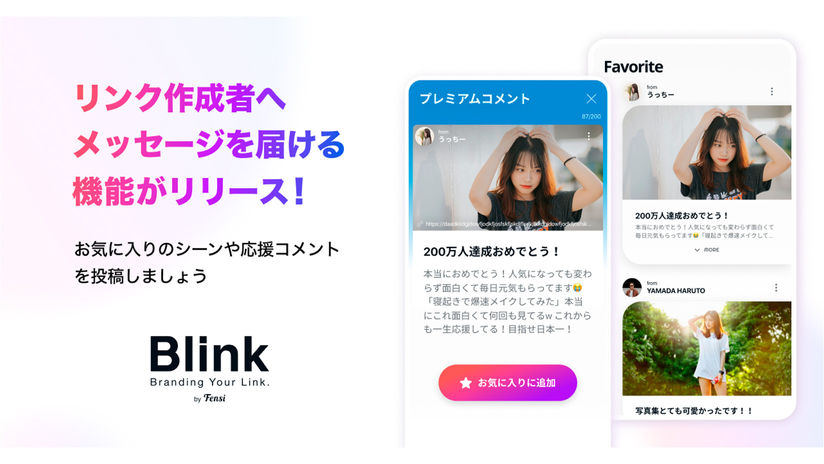Click YAMADA HARUTO profile avatar
The width and height of the screenshot is (824, 464).
click(x=632, y=287)
